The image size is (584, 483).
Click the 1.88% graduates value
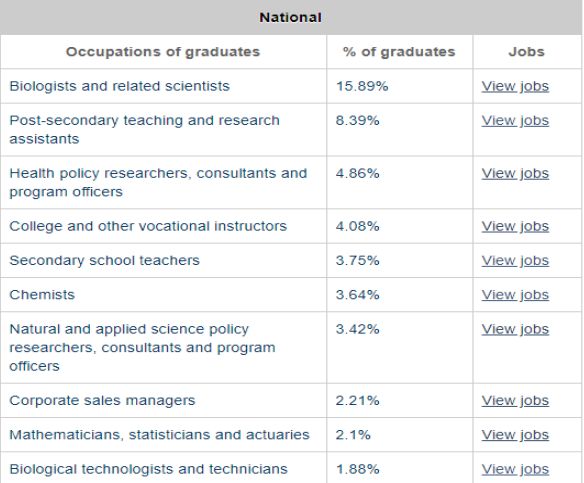(358, 469)
